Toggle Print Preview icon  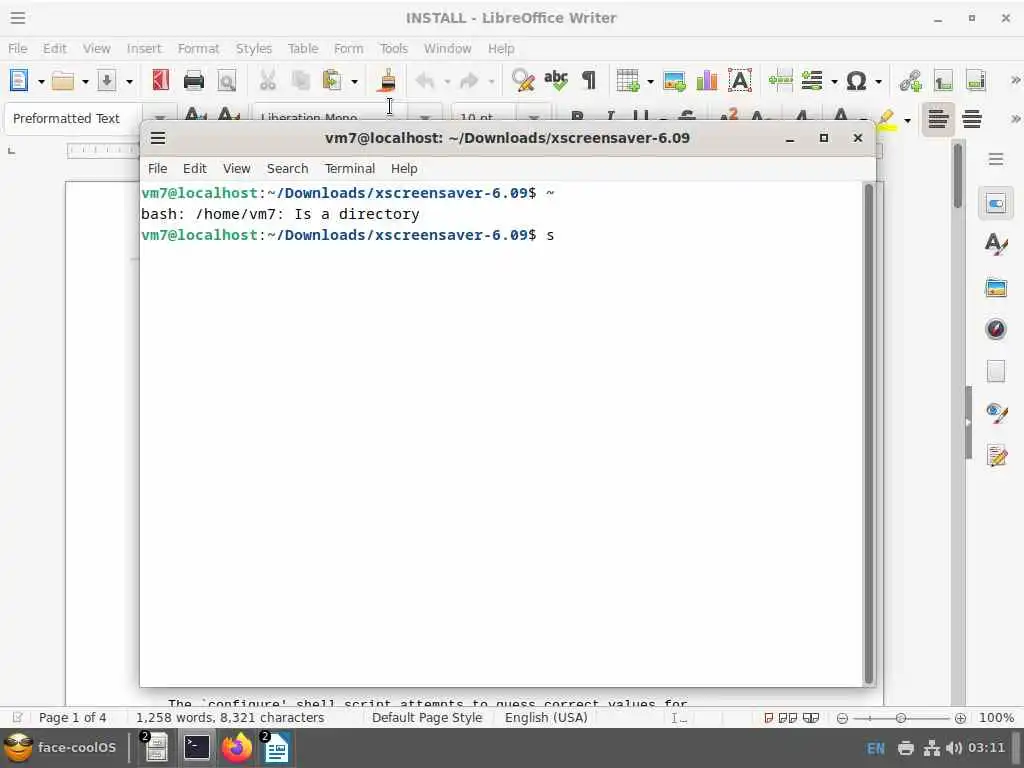[x=227, y=81]
